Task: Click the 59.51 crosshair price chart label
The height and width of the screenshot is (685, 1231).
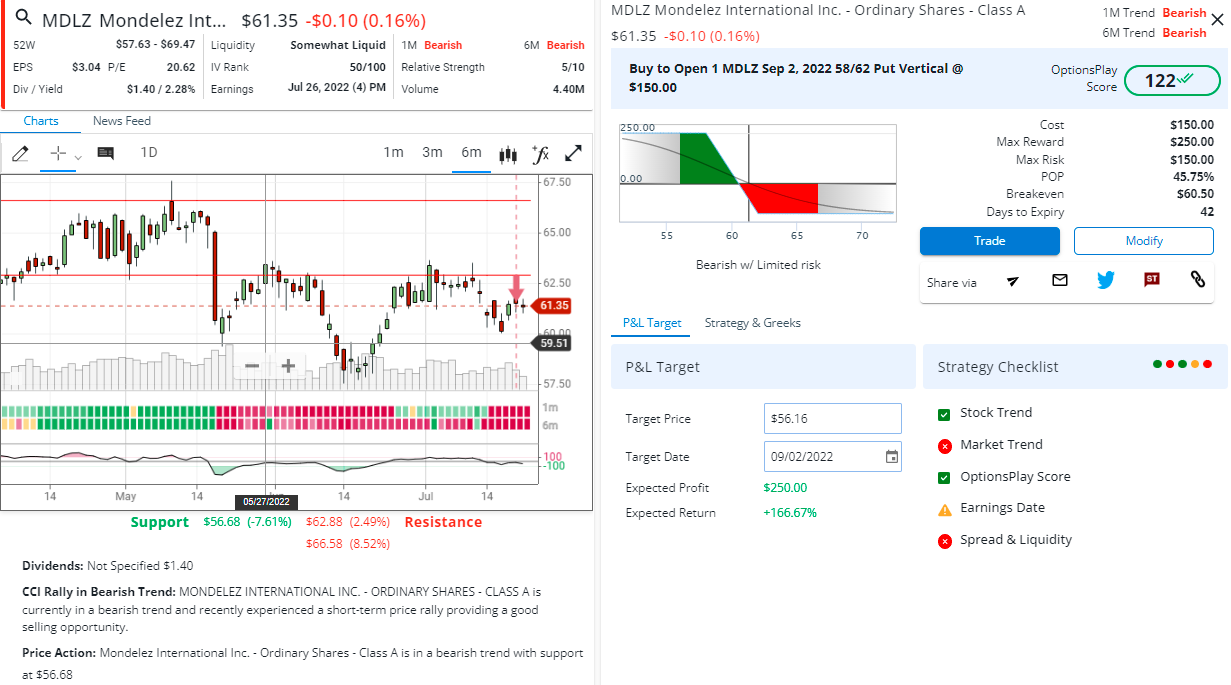Action: (x=552, y=343)
